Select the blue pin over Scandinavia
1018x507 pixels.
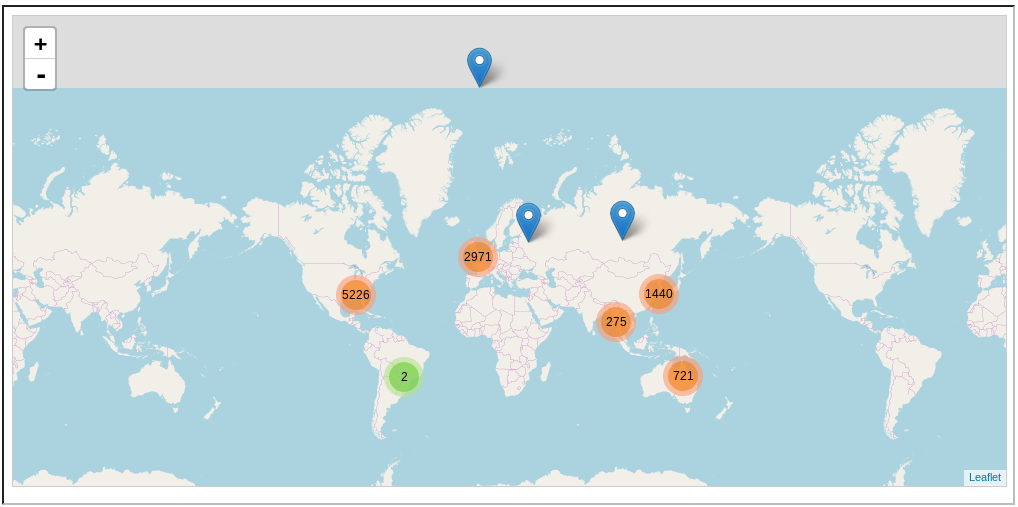[x=528, y=220]
